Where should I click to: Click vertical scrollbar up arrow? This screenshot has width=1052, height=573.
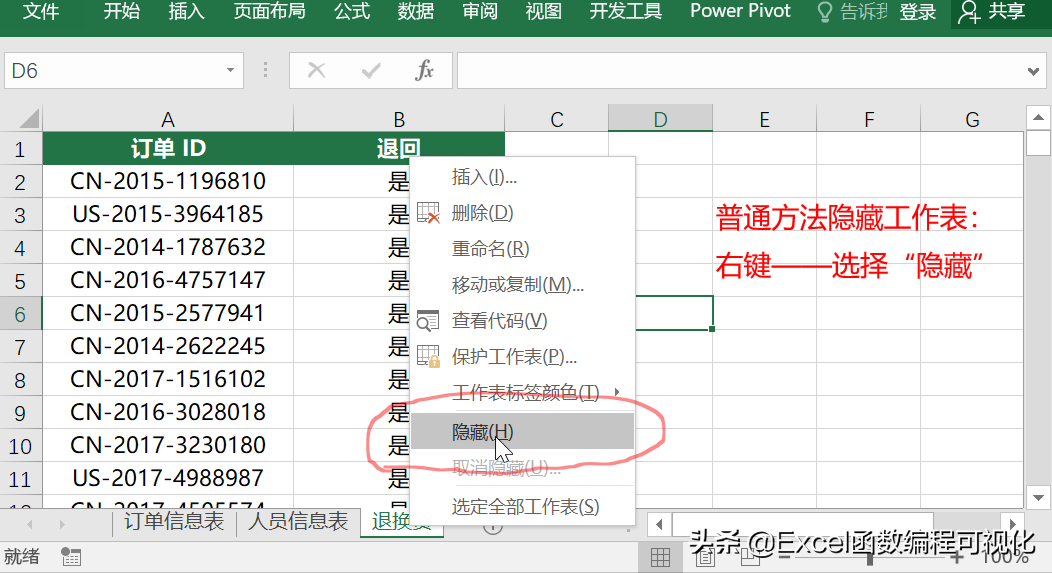click(1038, 117)
